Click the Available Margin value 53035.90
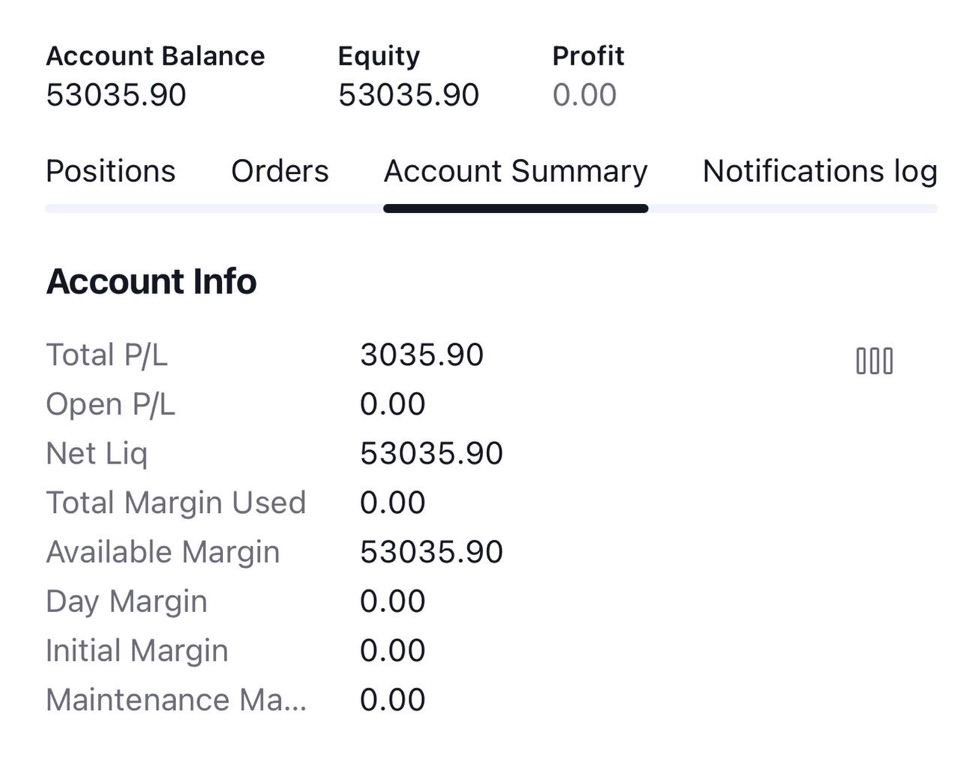 click(x=432, y=552)
